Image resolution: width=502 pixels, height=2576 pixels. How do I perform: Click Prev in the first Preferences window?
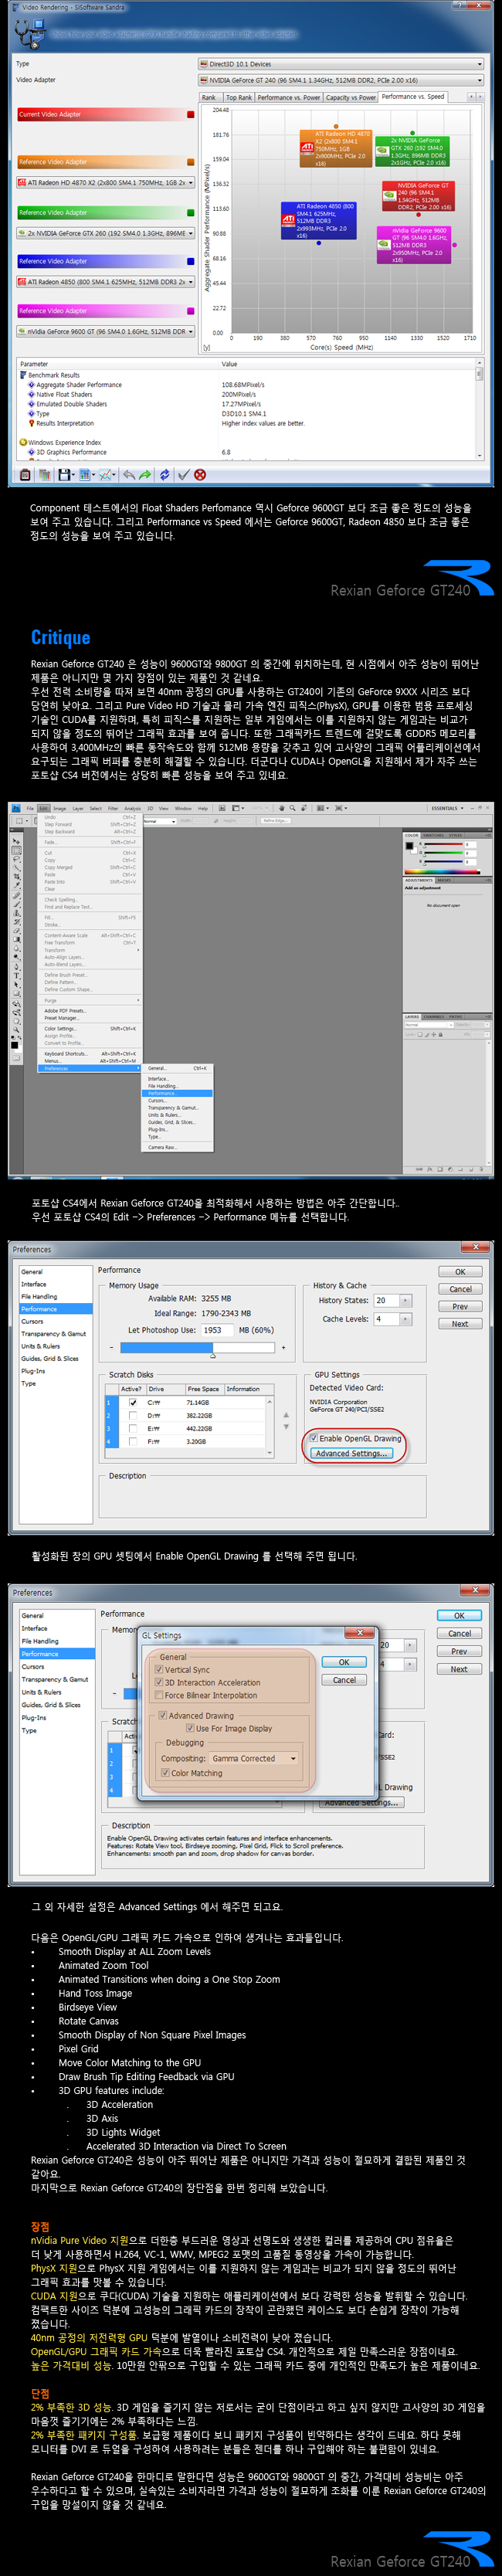pos(460,1306)
